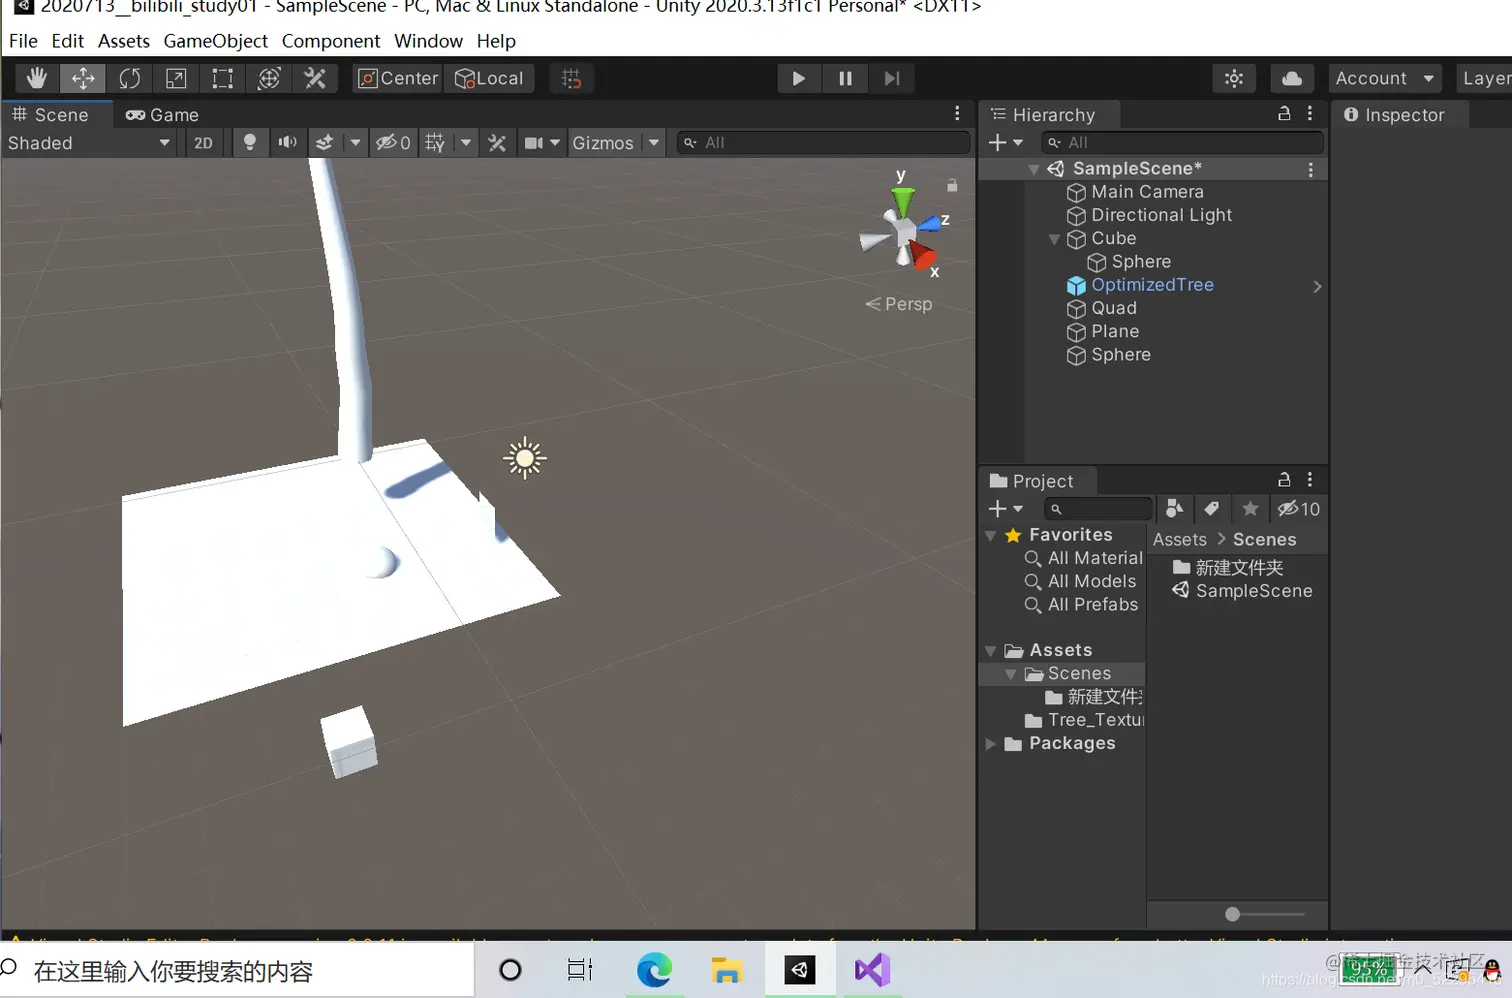
Task: Collapse the Cube object
Action: coord(1054,239)
